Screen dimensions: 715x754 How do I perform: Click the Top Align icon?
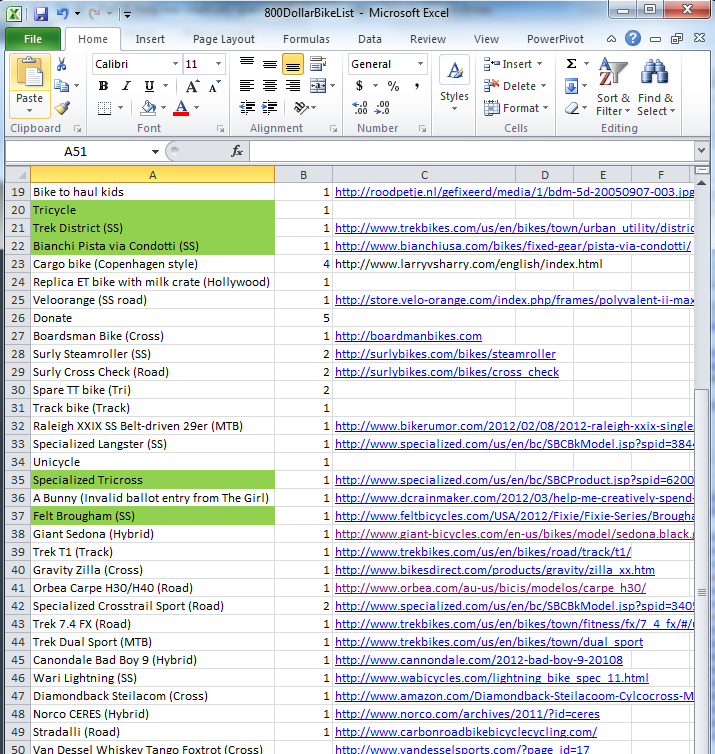[x=247, y=63]
